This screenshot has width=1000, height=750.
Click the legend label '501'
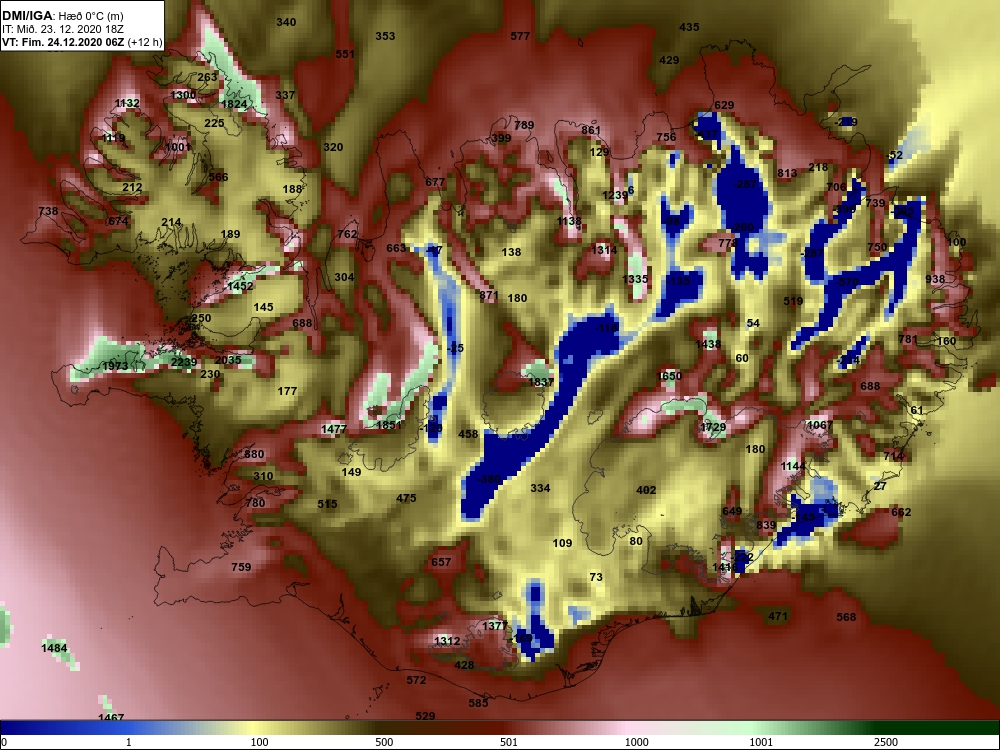click(x=509, y=742)
